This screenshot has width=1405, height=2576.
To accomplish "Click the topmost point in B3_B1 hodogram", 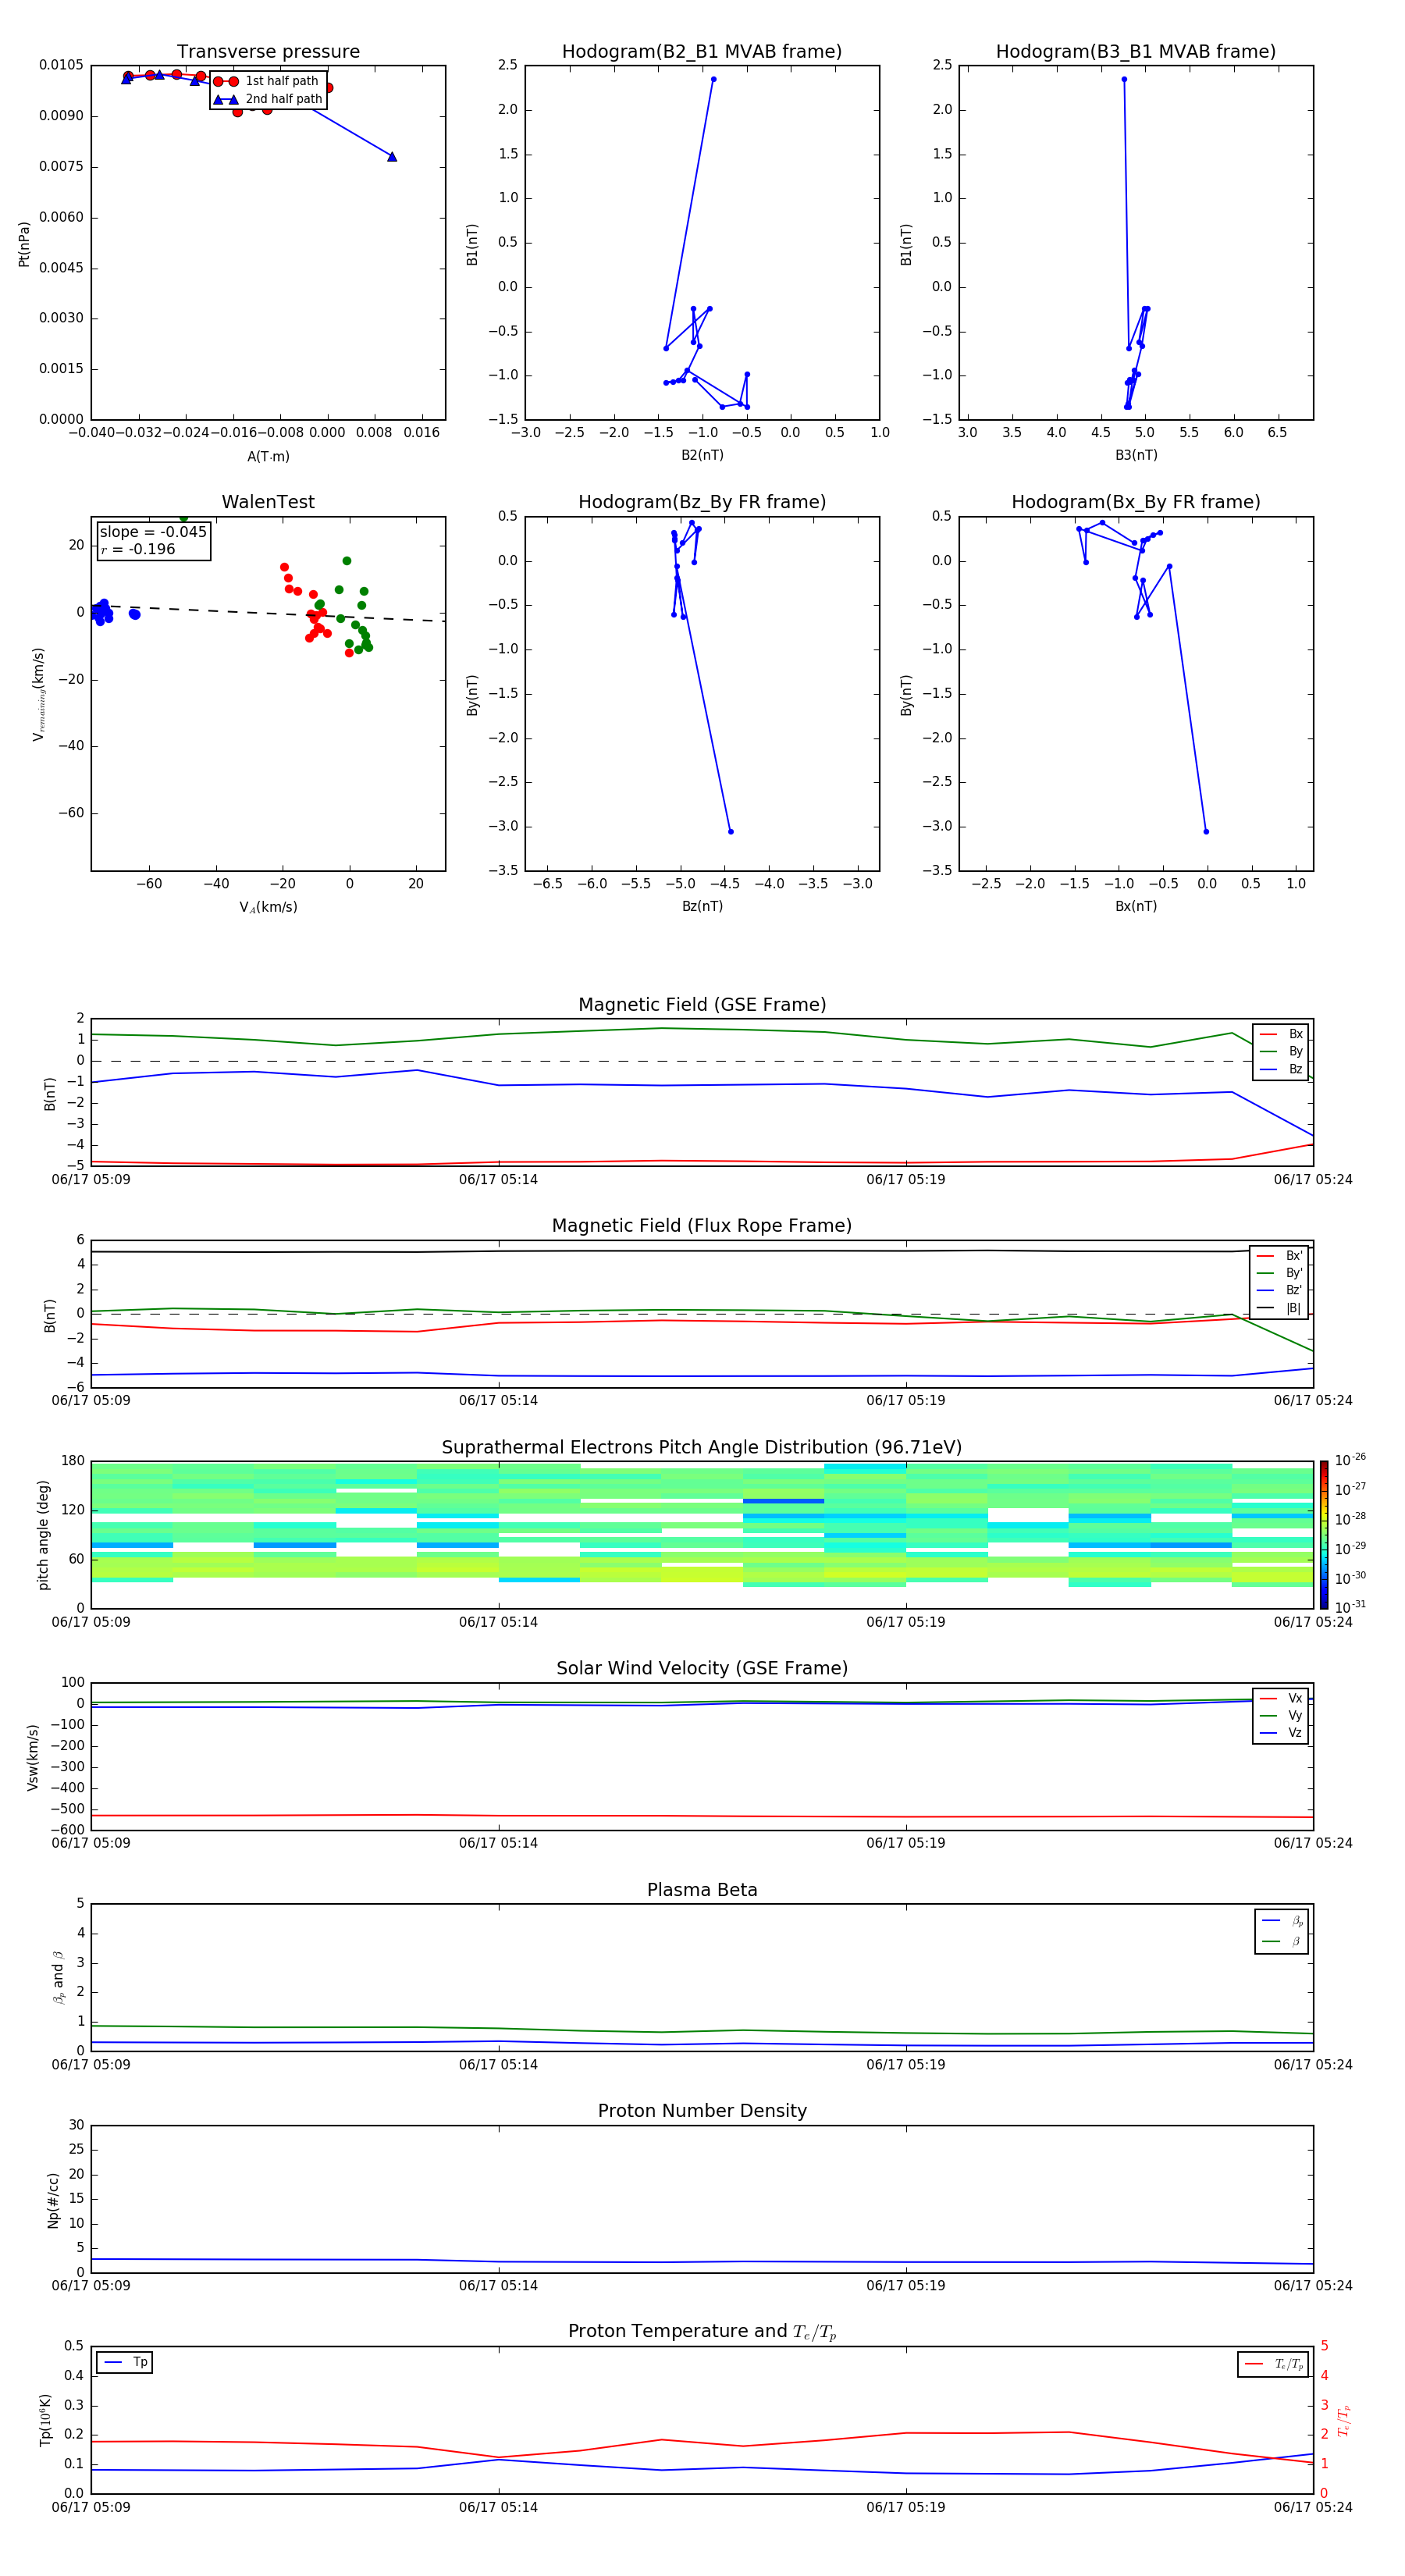I will pyautogui.click(x=1124, y=79).
